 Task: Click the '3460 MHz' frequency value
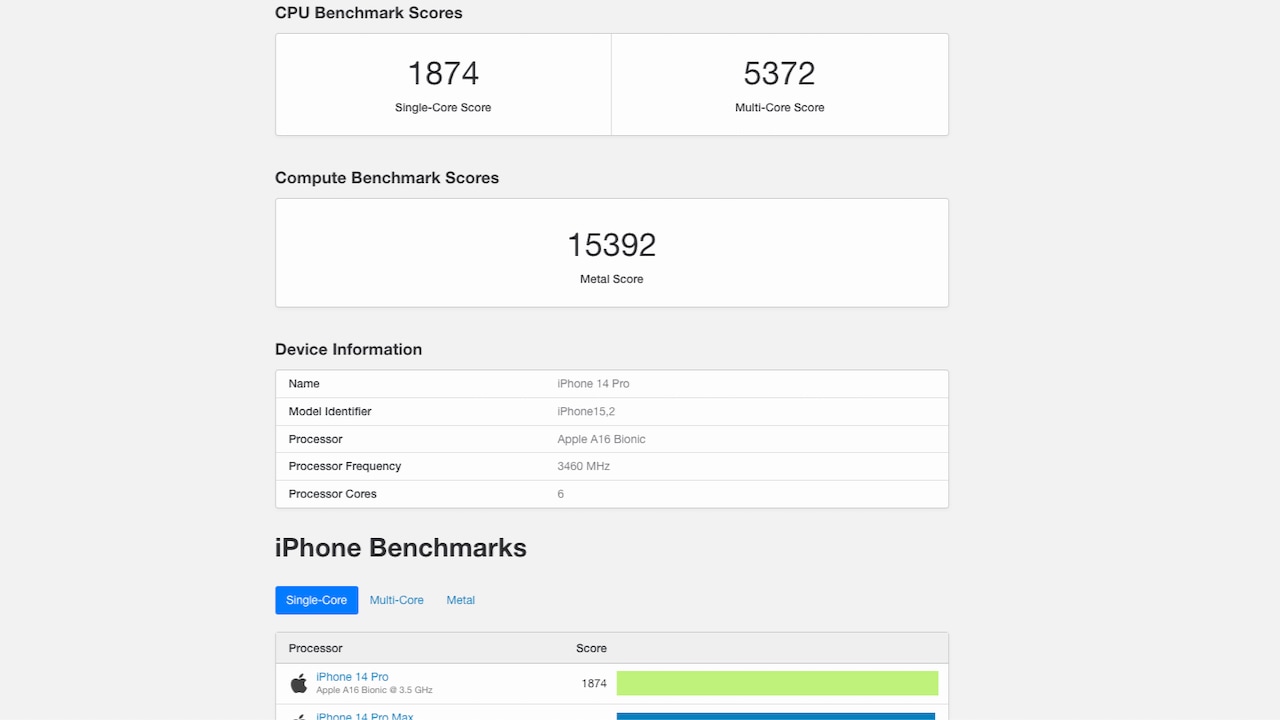583,466
